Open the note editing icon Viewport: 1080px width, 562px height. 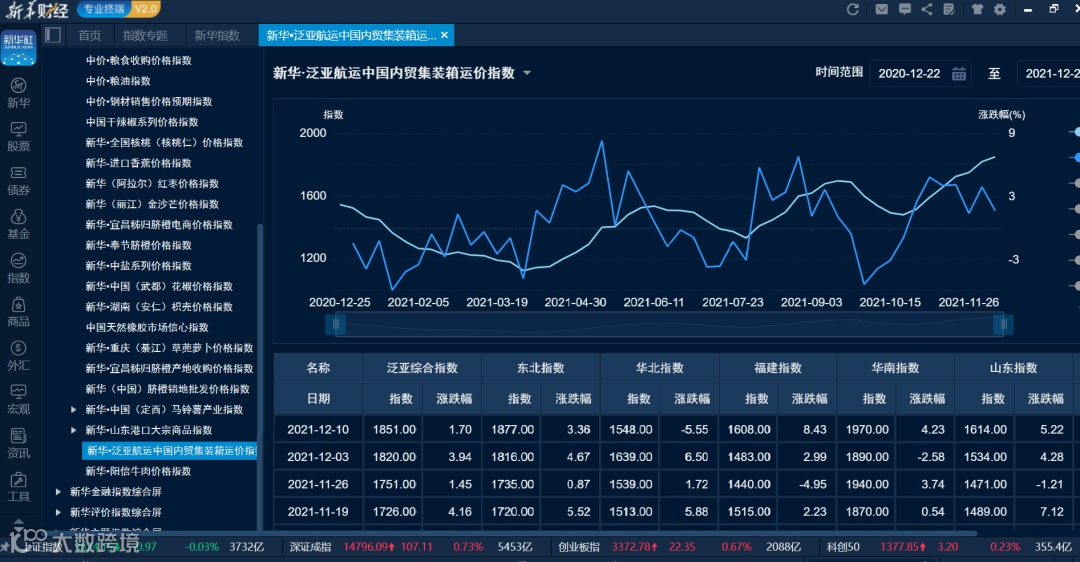tap(949, 9)
